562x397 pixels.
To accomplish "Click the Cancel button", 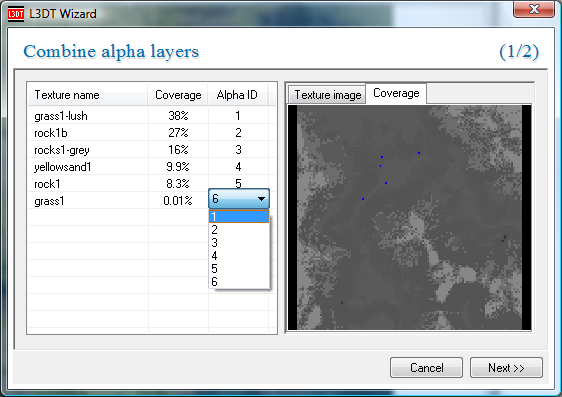I will point(427,368).
